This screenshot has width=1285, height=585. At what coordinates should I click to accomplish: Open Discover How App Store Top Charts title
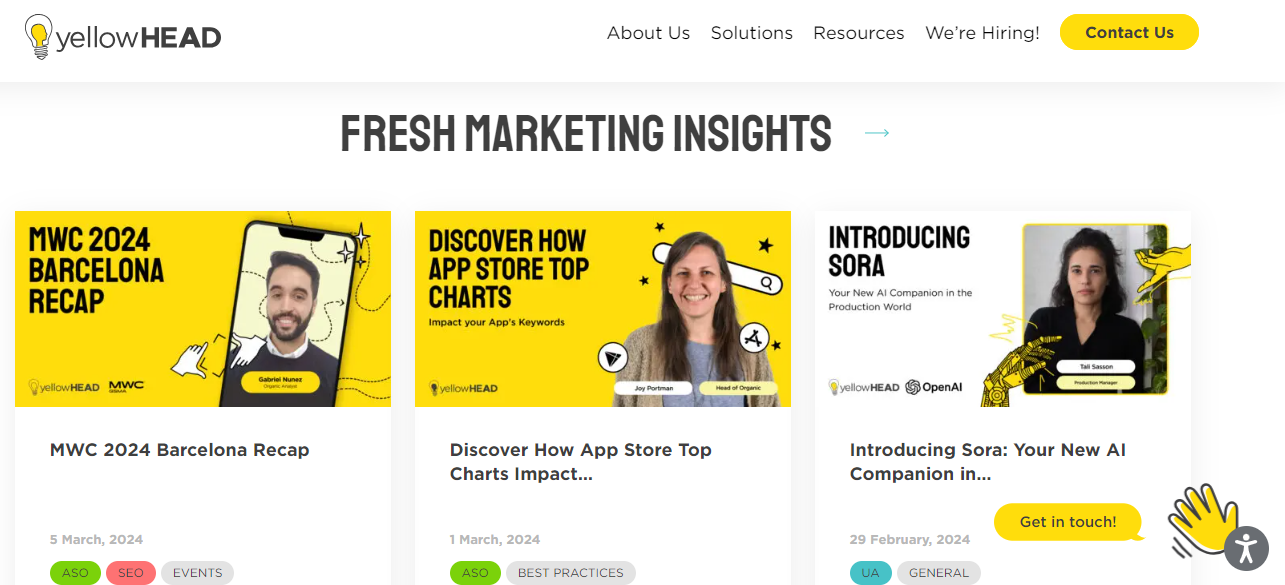coord(581,462)
